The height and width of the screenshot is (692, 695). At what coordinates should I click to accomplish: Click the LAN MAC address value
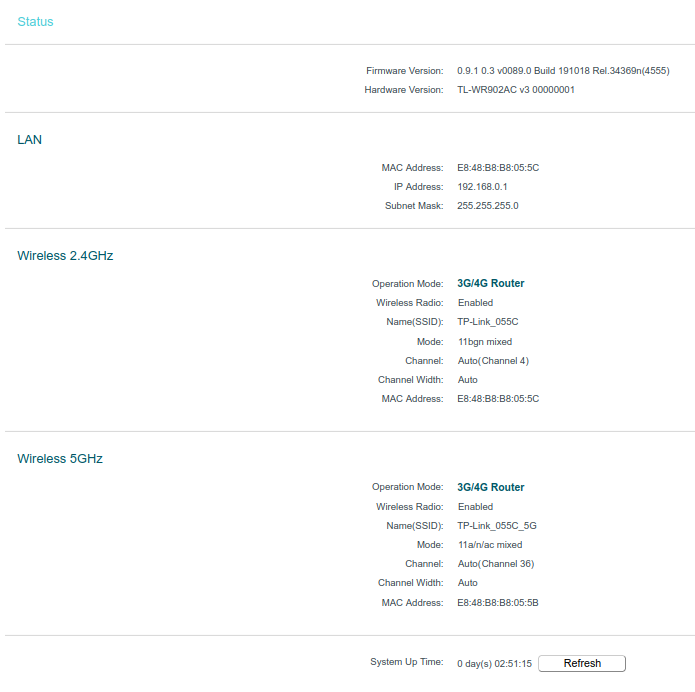point(498,168)
